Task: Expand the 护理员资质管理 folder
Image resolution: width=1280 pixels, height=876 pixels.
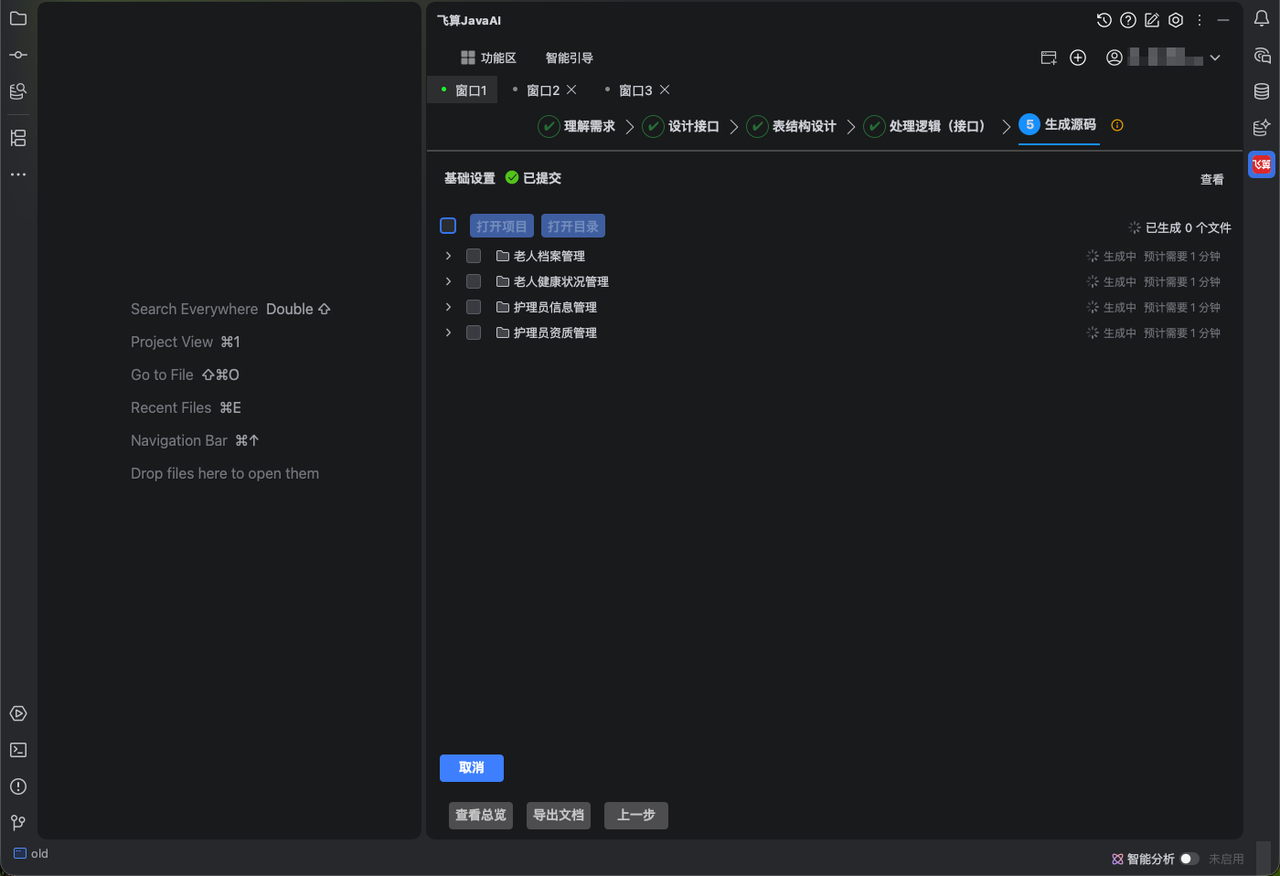Action: (448, 333)
